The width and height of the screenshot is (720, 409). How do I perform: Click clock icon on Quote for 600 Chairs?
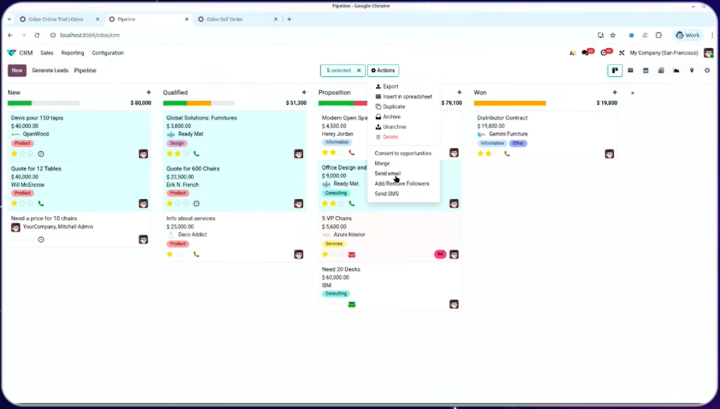(197, 203)
